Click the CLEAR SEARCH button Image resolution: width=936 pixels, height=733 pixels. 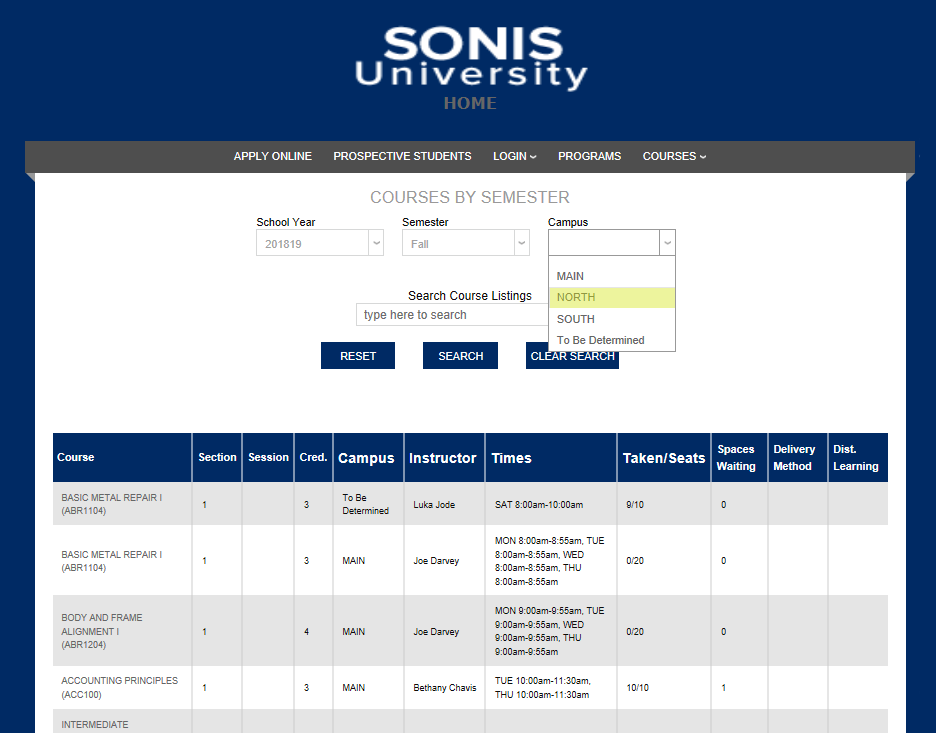pyautogui.click(x=572, y=356)
